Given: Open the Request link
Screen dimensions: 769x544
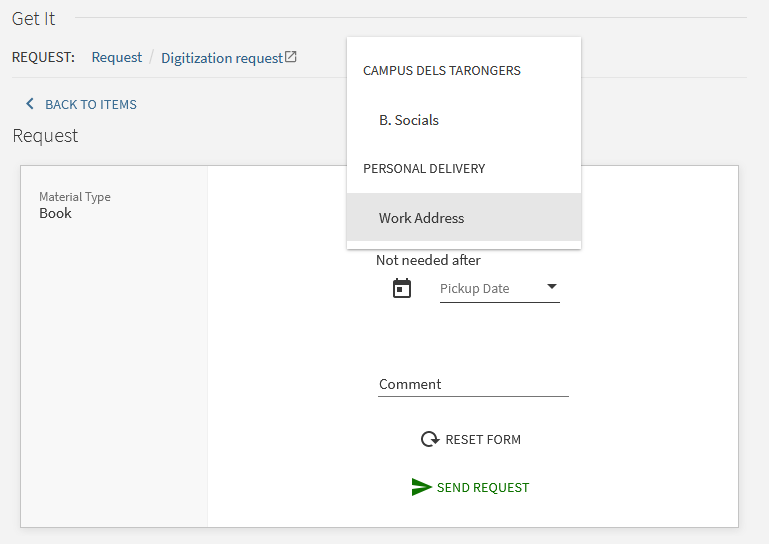Looking at the screenshot, I should 117,57.
